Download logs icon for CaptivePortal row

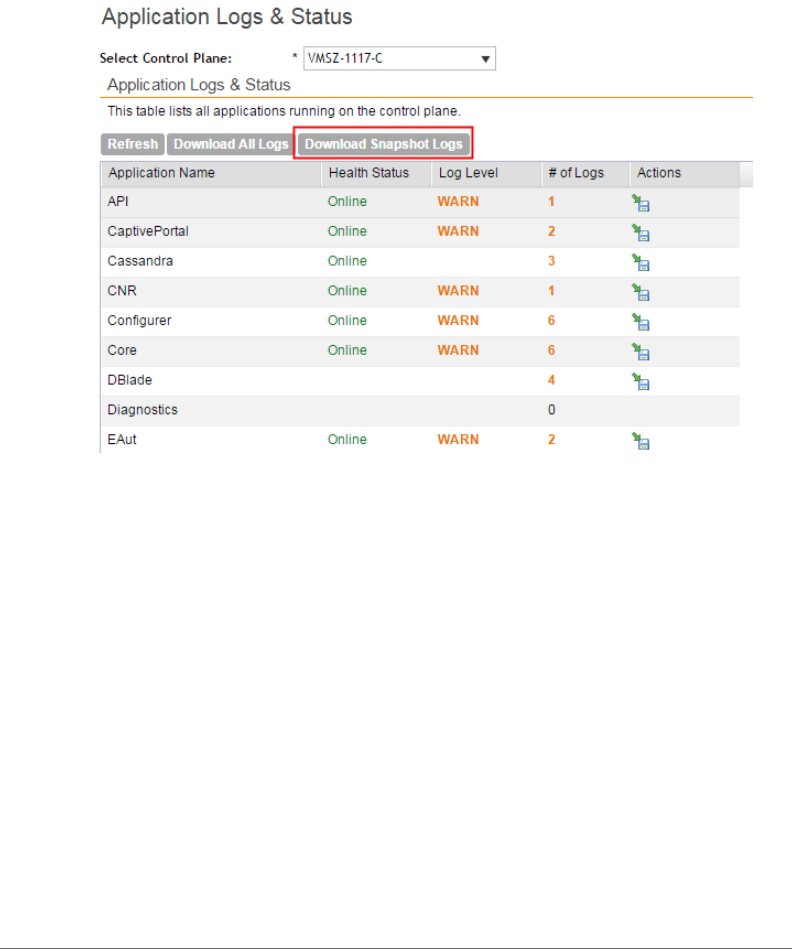coord(640,232)
